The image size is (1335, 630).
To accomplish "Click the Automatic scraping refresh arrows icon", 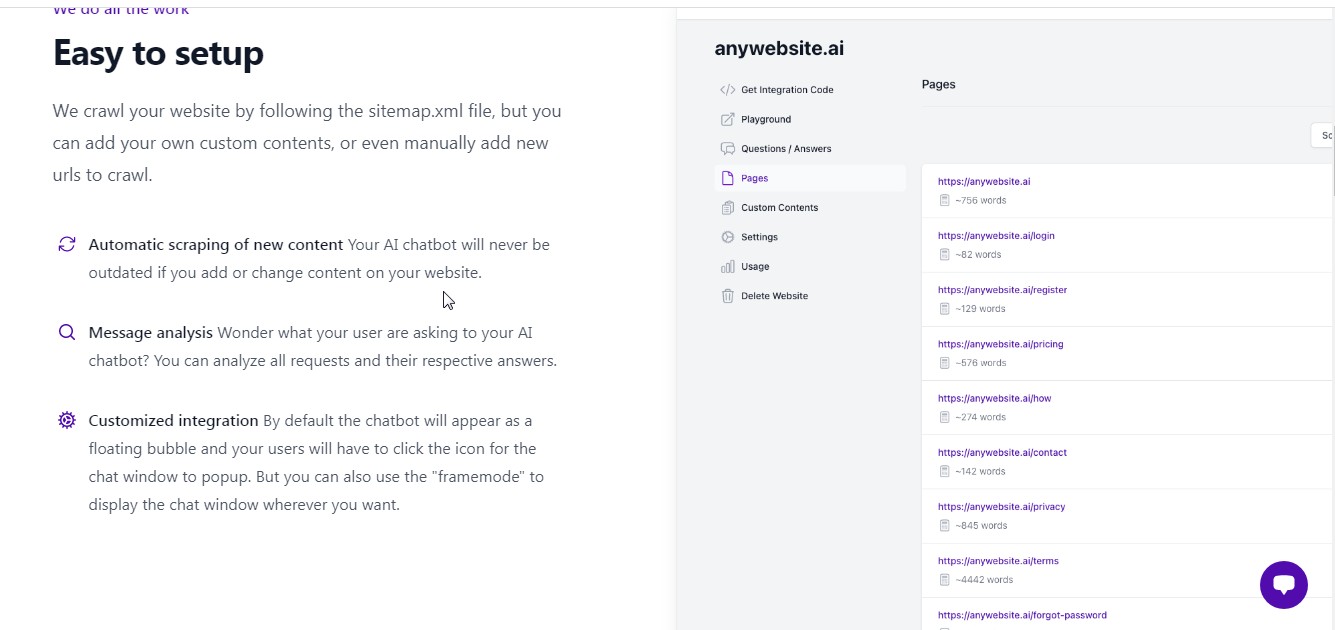I will pyautogui.click(x=67, y=244).
